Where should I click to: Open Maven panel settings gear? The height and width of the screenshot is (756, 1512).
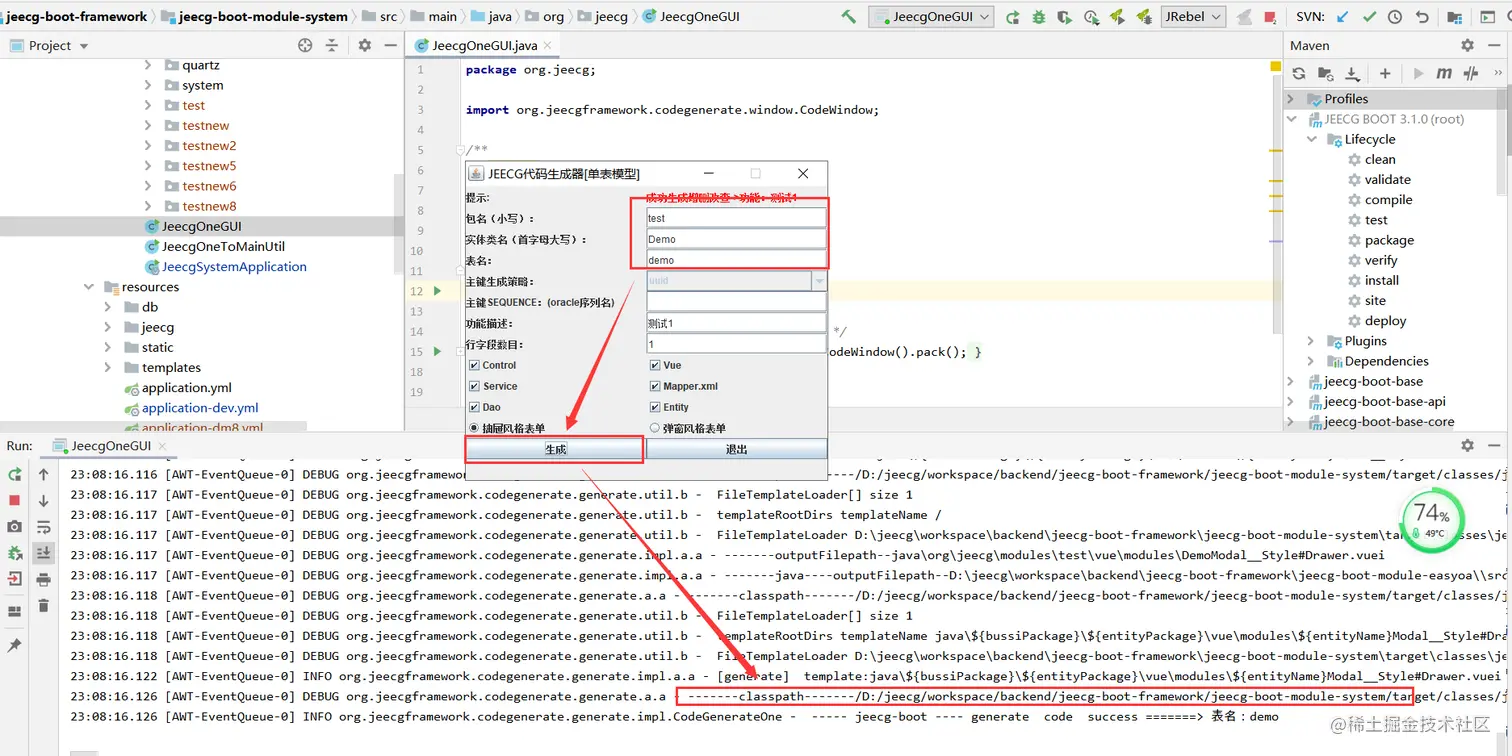(1467, 45)
